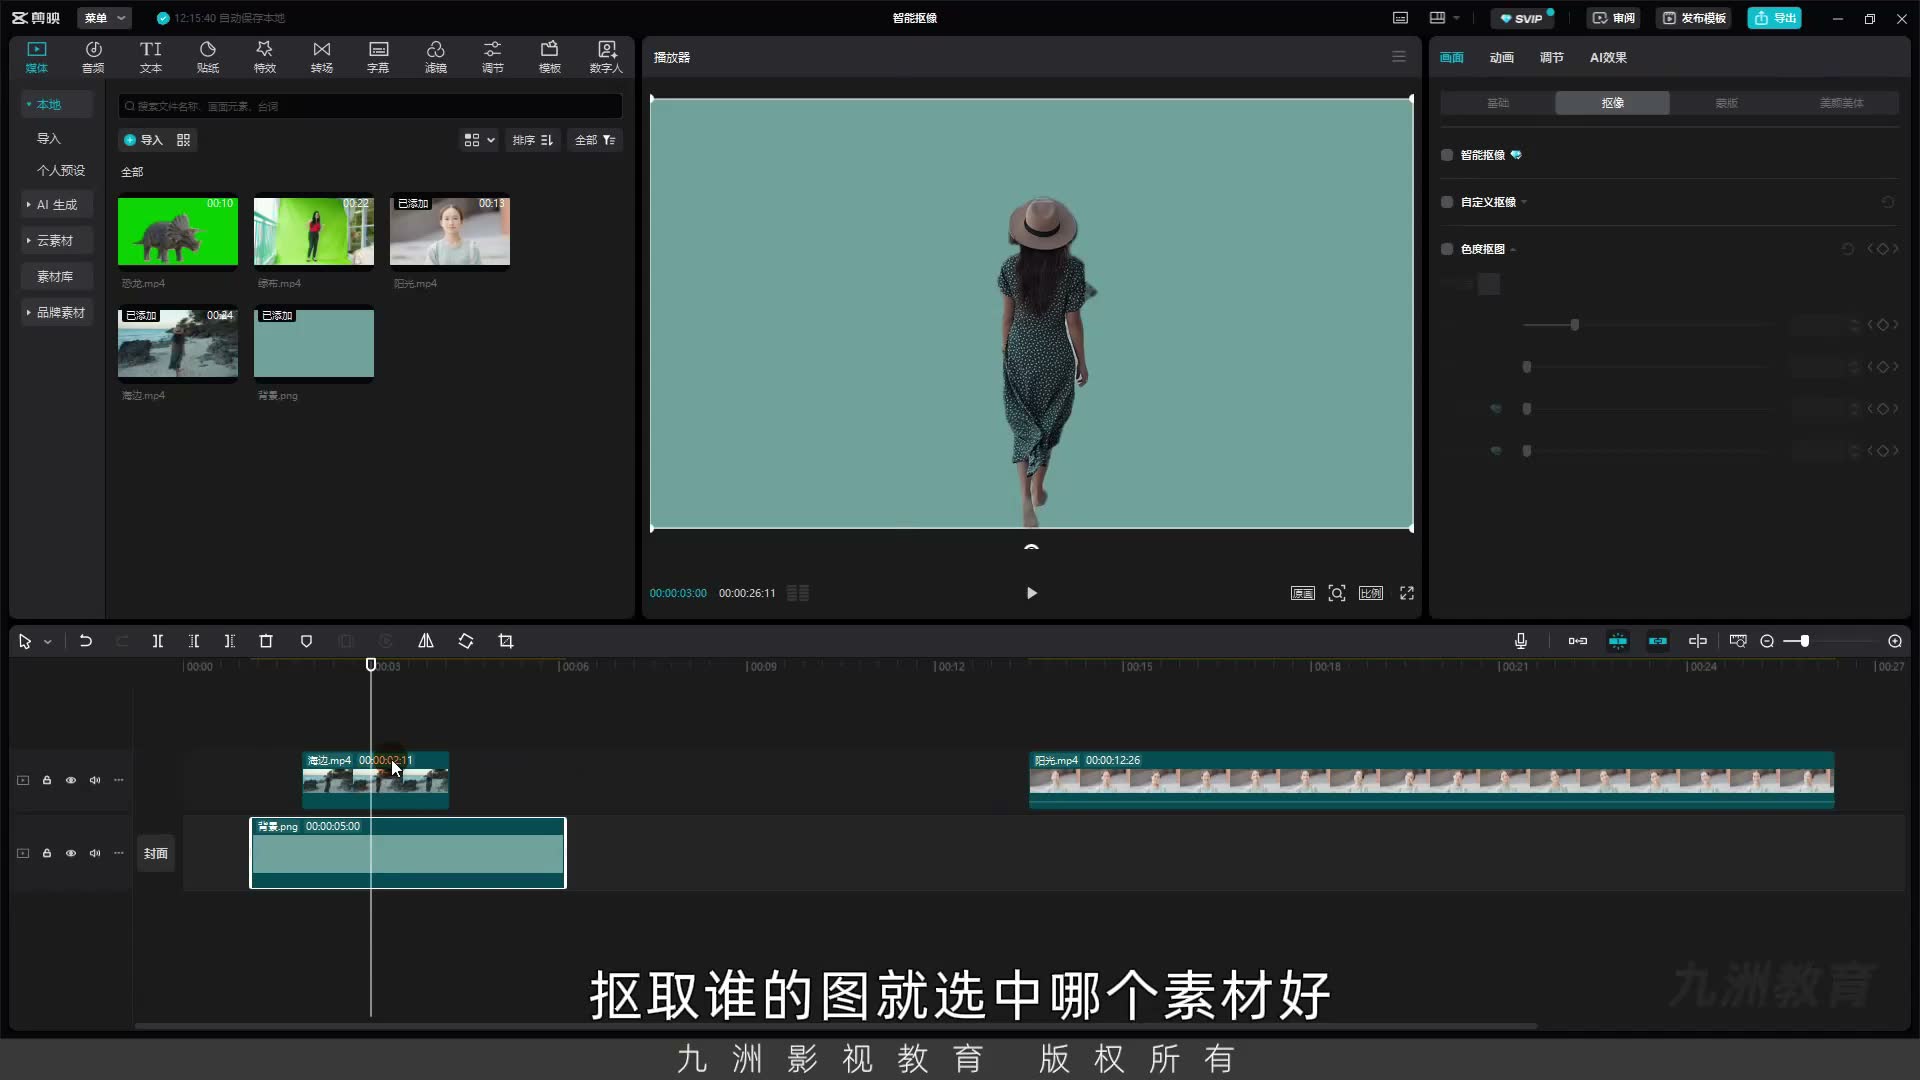Click the timeline zoom slider handle

pos(1804,641)
